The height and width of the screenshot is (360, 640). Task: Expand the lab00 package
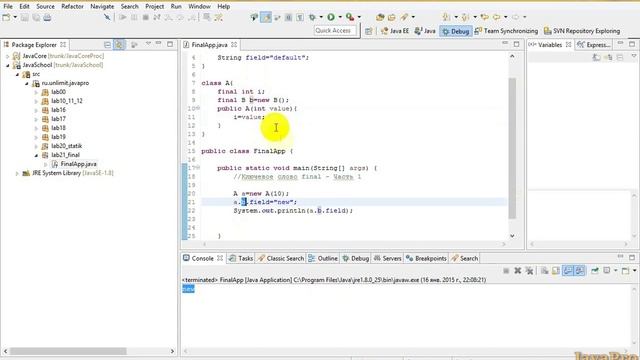[x=36, y=92]
